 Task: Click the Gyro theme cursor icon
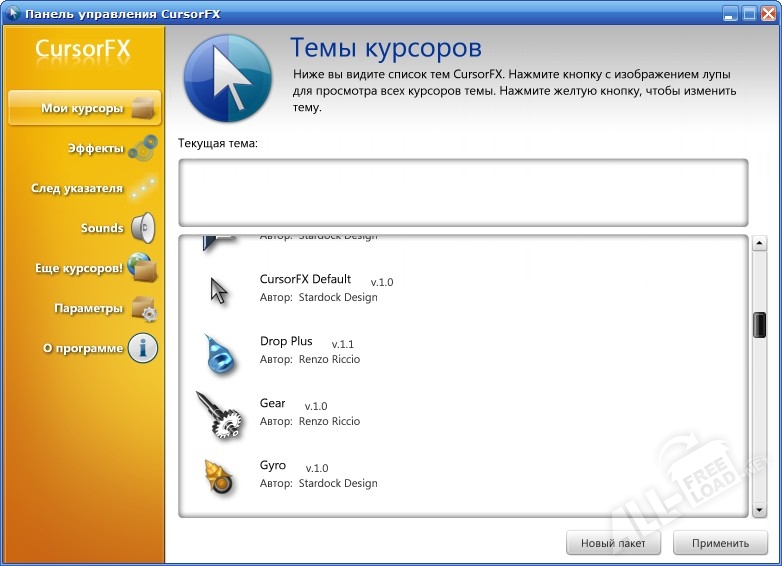(218, 477)
